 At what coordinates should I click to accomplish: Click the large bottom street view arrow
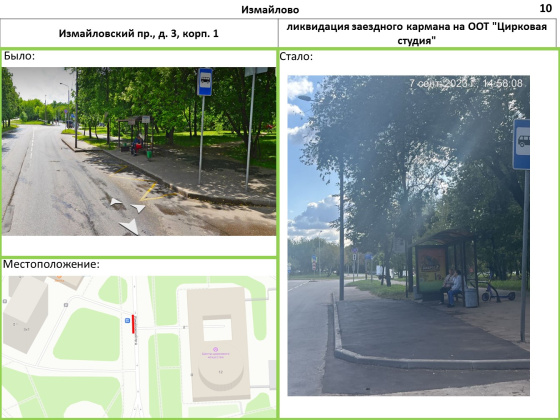129,227
